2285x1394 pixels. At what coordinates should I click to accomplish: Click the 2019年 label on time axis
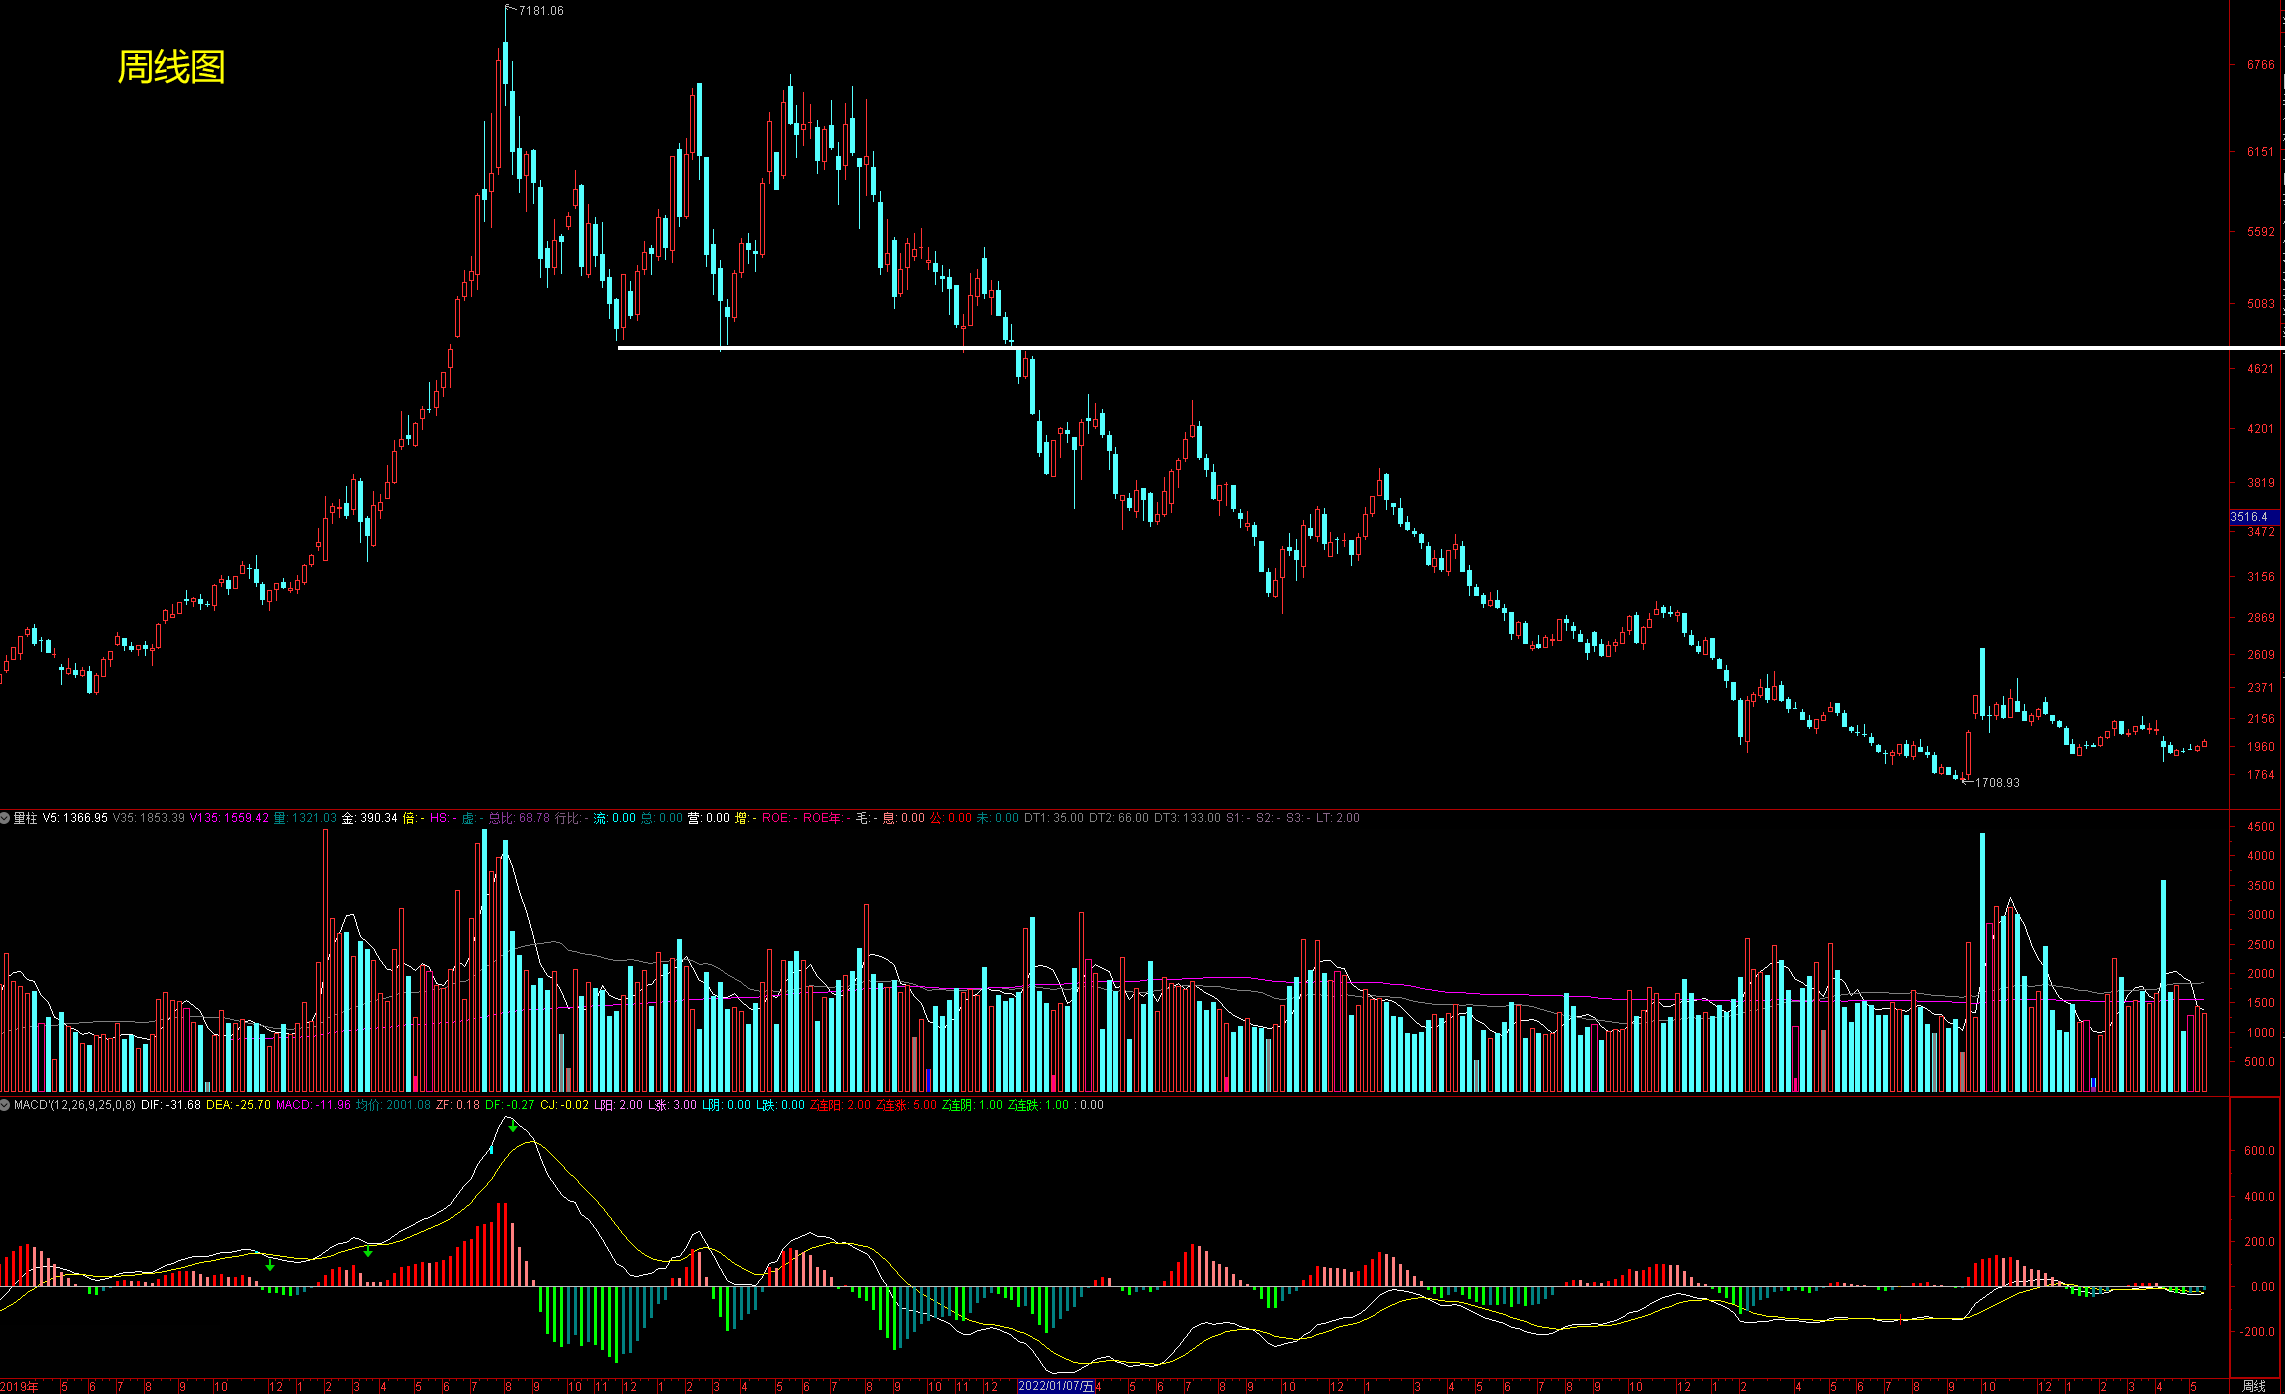[x=19, y=1386]
